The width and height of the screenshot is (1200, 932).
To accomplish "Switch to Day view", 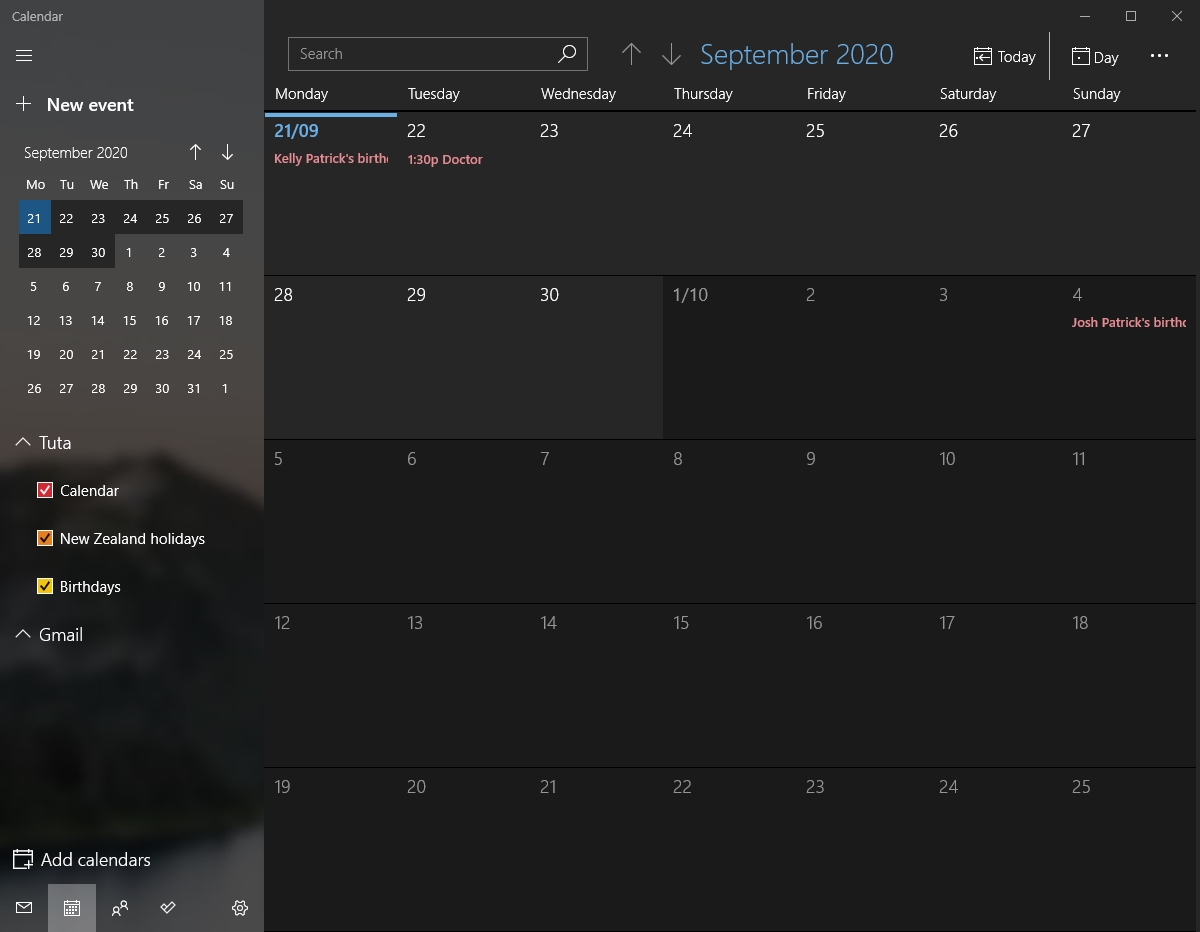I will point(1095,57).
